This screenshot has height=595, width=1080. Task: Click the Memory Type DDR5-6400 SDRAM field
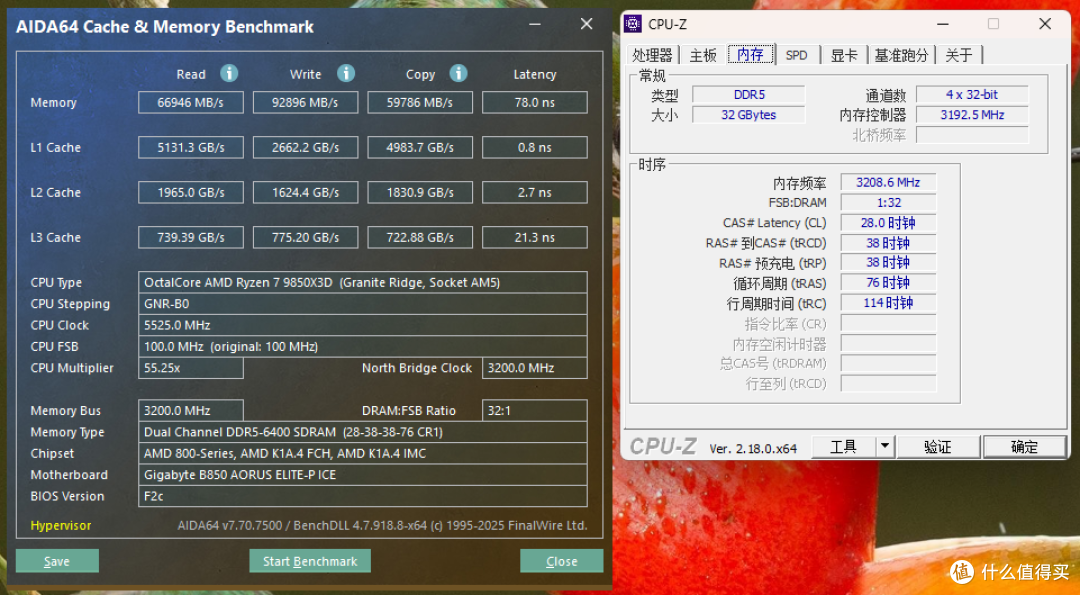[x=363, y=432]
